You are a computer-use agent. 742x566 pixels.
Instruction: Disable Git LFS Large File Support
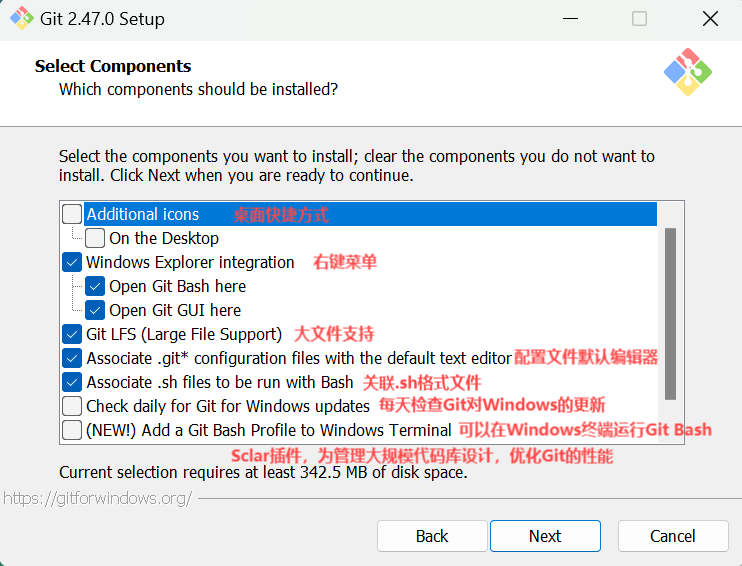pyautogui.click(x=72, y=334)
